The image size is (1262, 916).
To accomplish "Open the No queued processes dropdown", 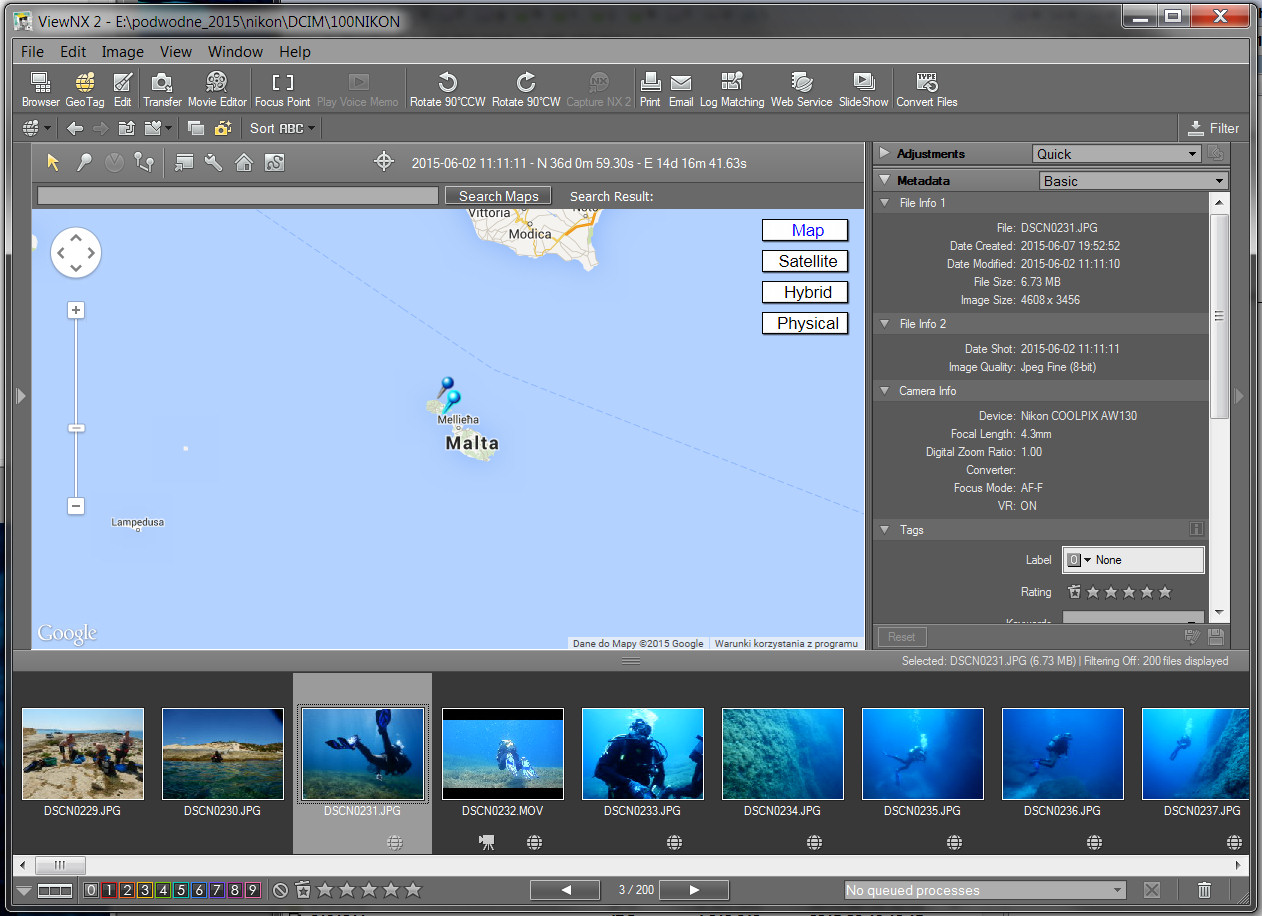I will click(x=985, y=890).
